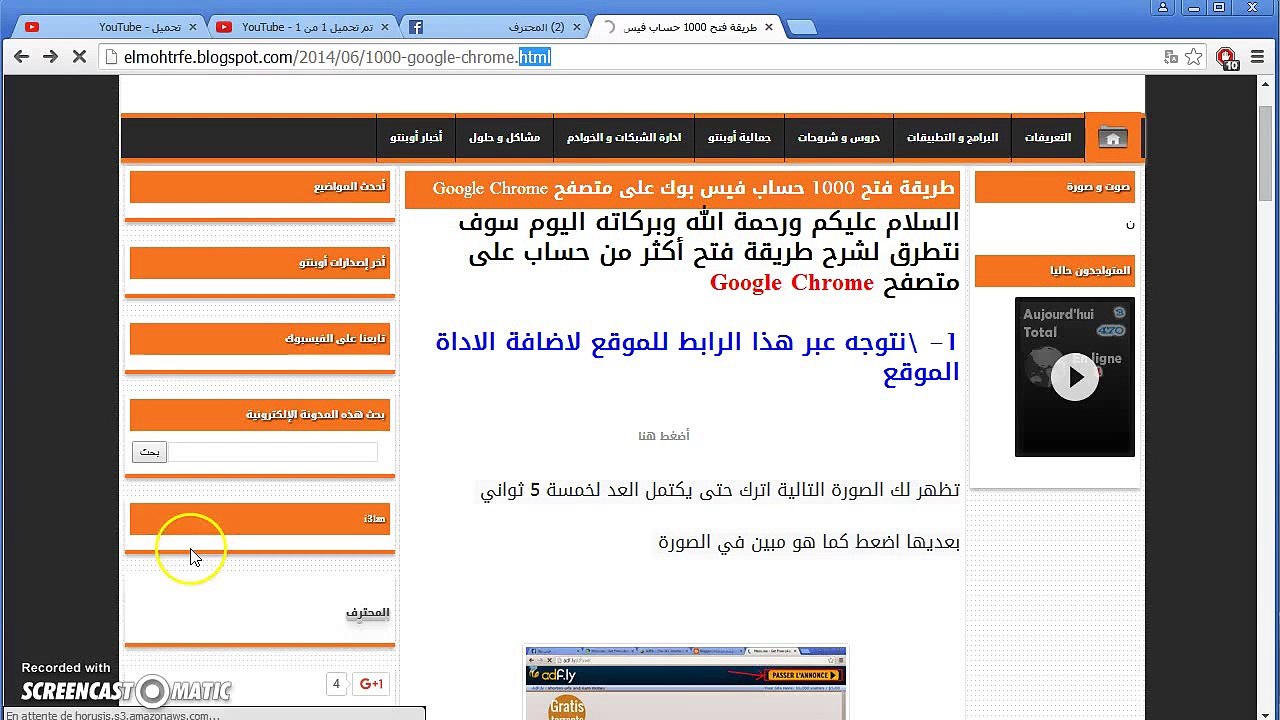Viewport: 1280px width, 720px height.
Task: Close the current blog tab
Action: click(769, 27)
